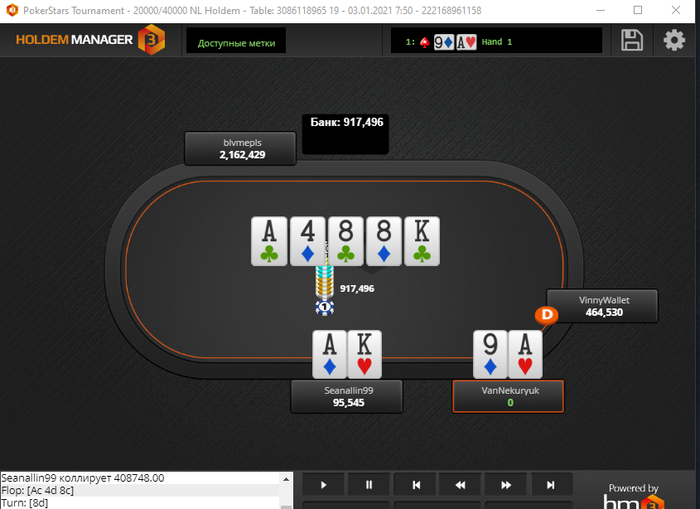Click the orange dealer button chip

[546, 315]
